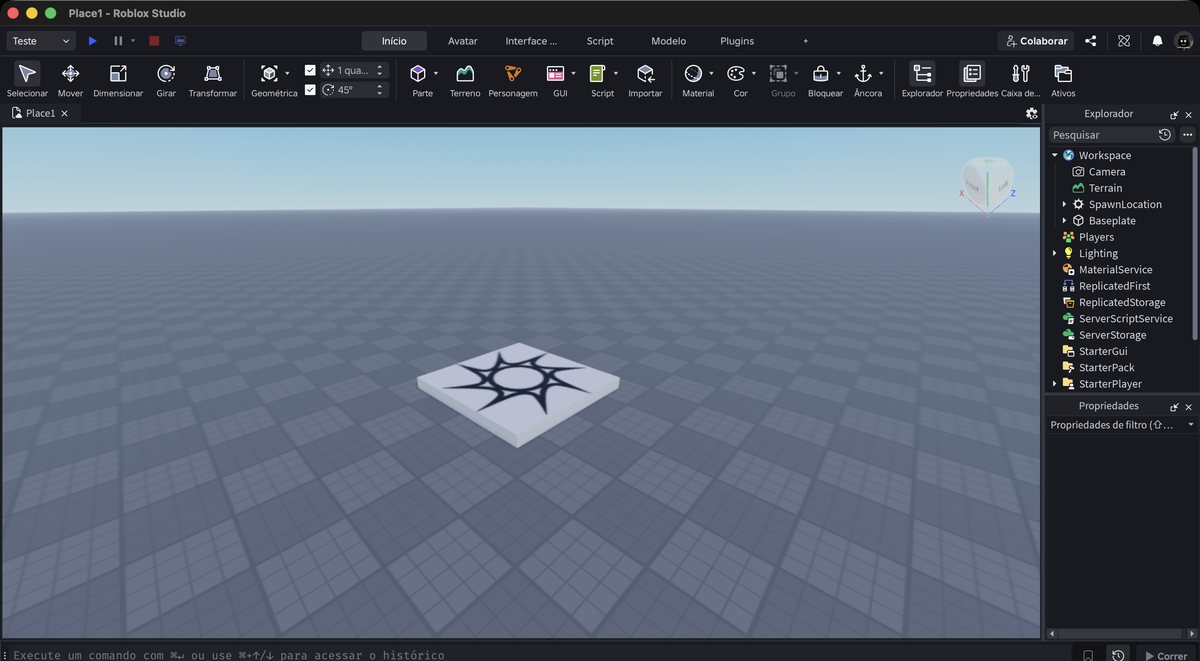Click the client/server view icon
This screenshot has width=1200, height=661.
point(180,41)
